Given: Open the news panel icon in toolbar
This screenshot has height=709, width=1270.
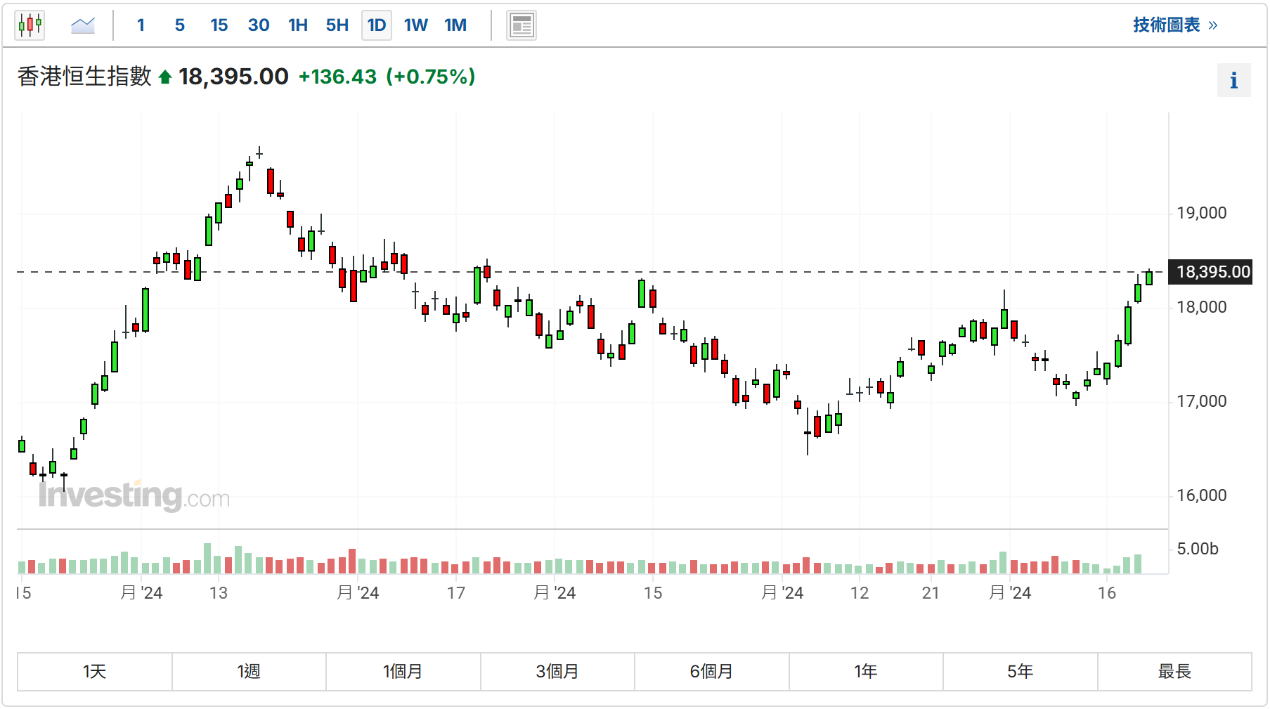Looking at the screenshot, I should pyautogui.click(x=521, y=25).
